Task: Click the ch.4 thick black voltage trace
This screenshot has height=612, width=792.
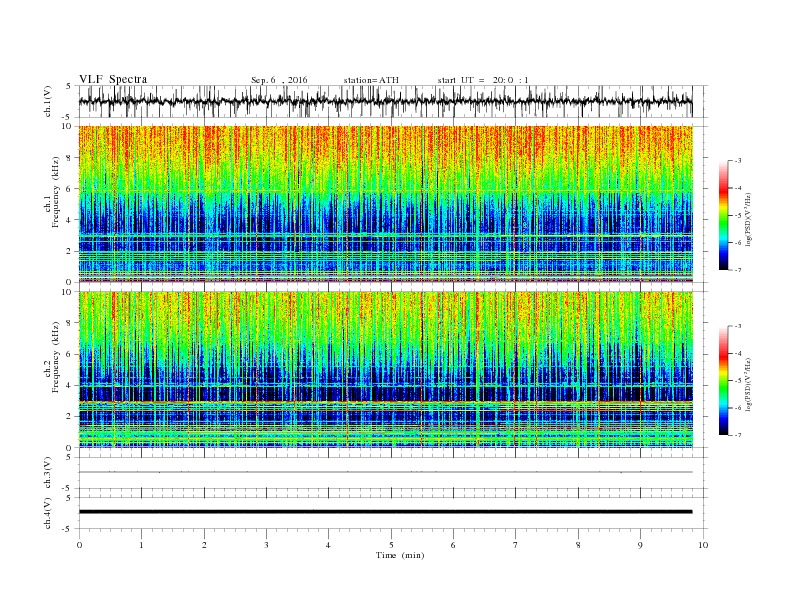Action: [x=385, y=512]
